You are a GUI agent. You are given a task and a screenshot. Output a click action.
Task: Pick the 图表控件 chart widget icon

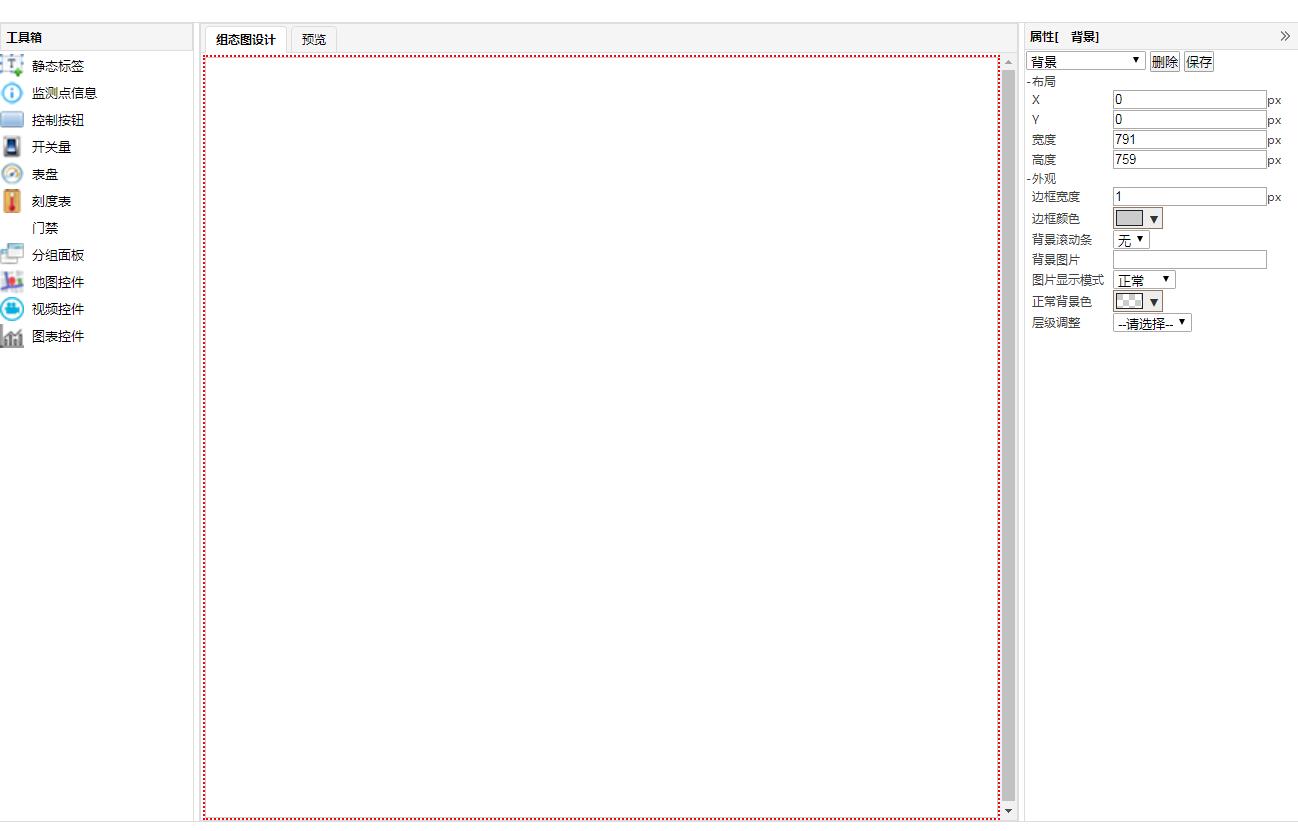[12, 337]
